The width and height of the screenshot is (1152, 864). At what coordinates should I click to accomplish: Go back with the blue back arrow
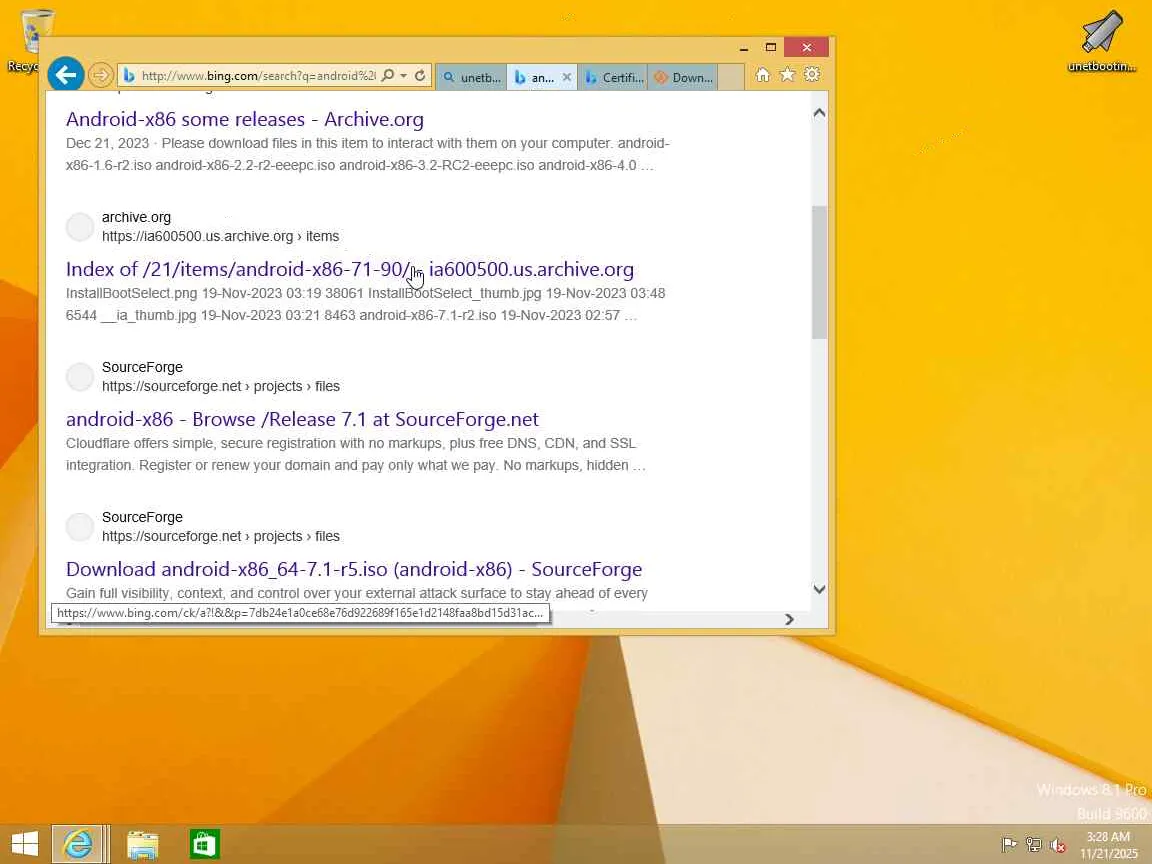click(x=65, y=75)
